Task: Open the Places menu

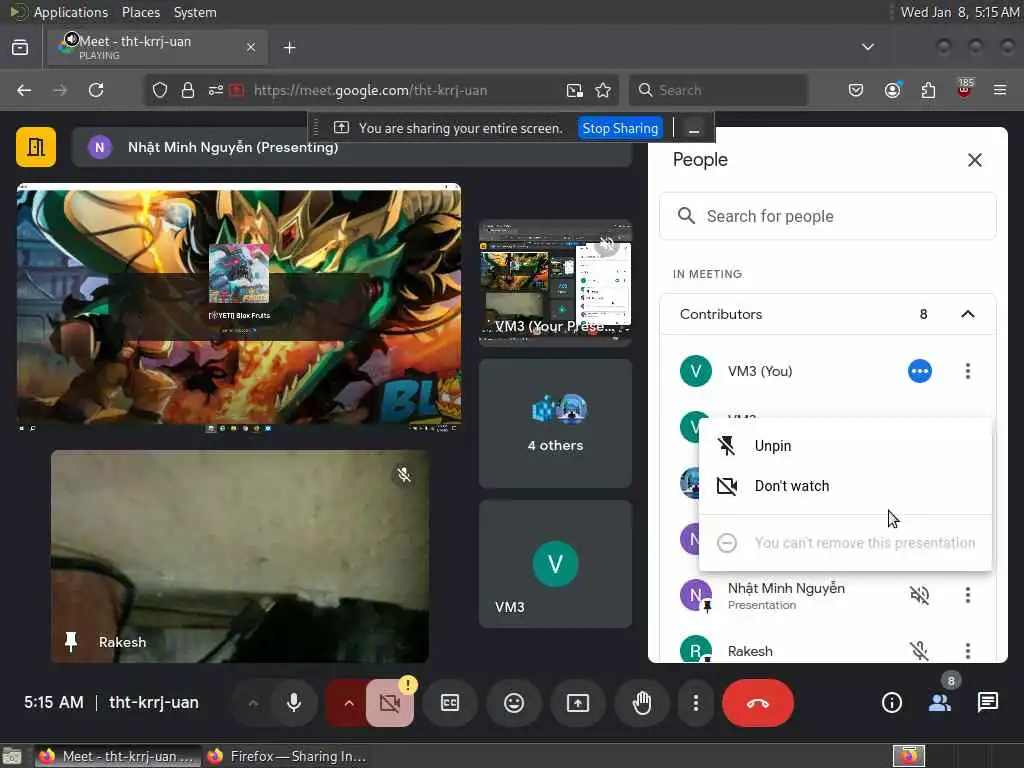Action: tap(140, 12)
